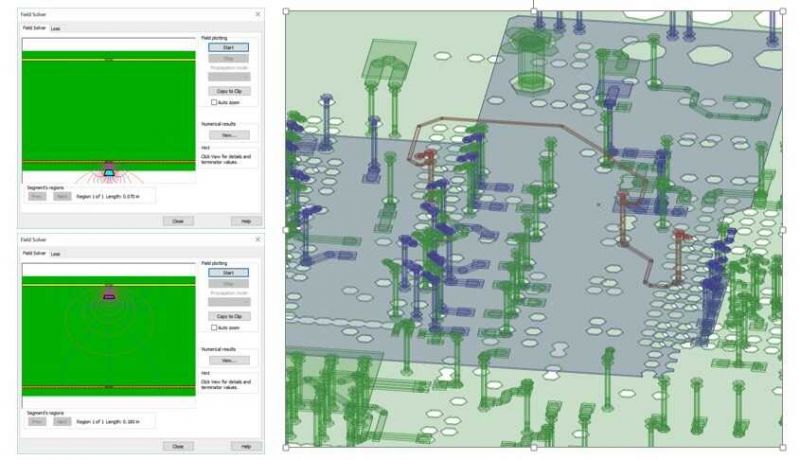Screen dimensions: 800x460
Task: Click Close button in the 0.070 in Field Solver dialog
Action: tap(178, 221)
